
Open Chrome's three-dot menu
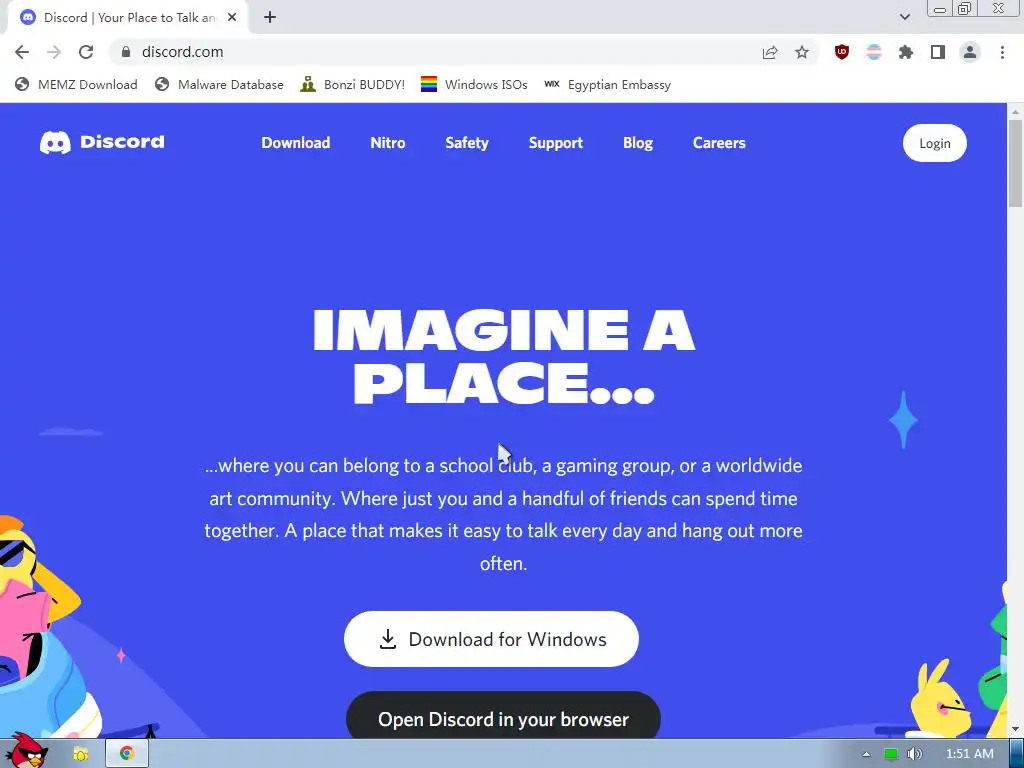tap(1002, 52)
